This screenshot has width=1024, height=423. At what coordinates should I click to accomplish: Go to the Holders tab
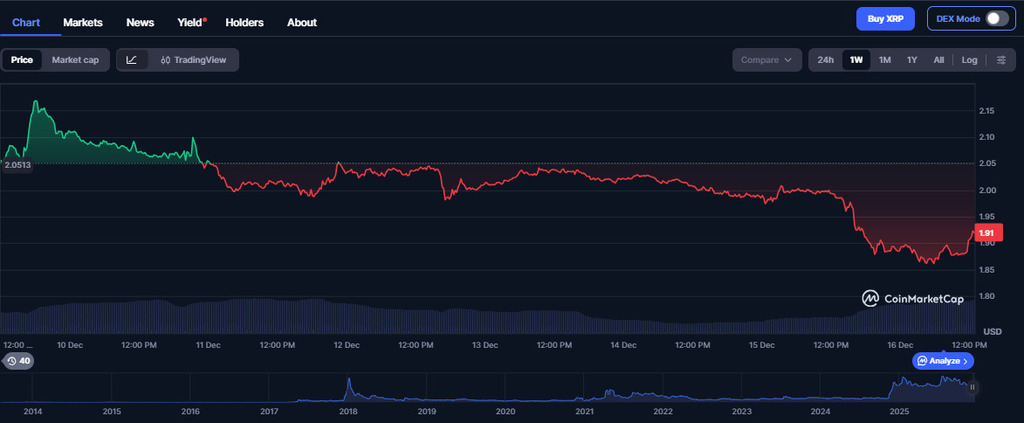click(x=245, y=22)
